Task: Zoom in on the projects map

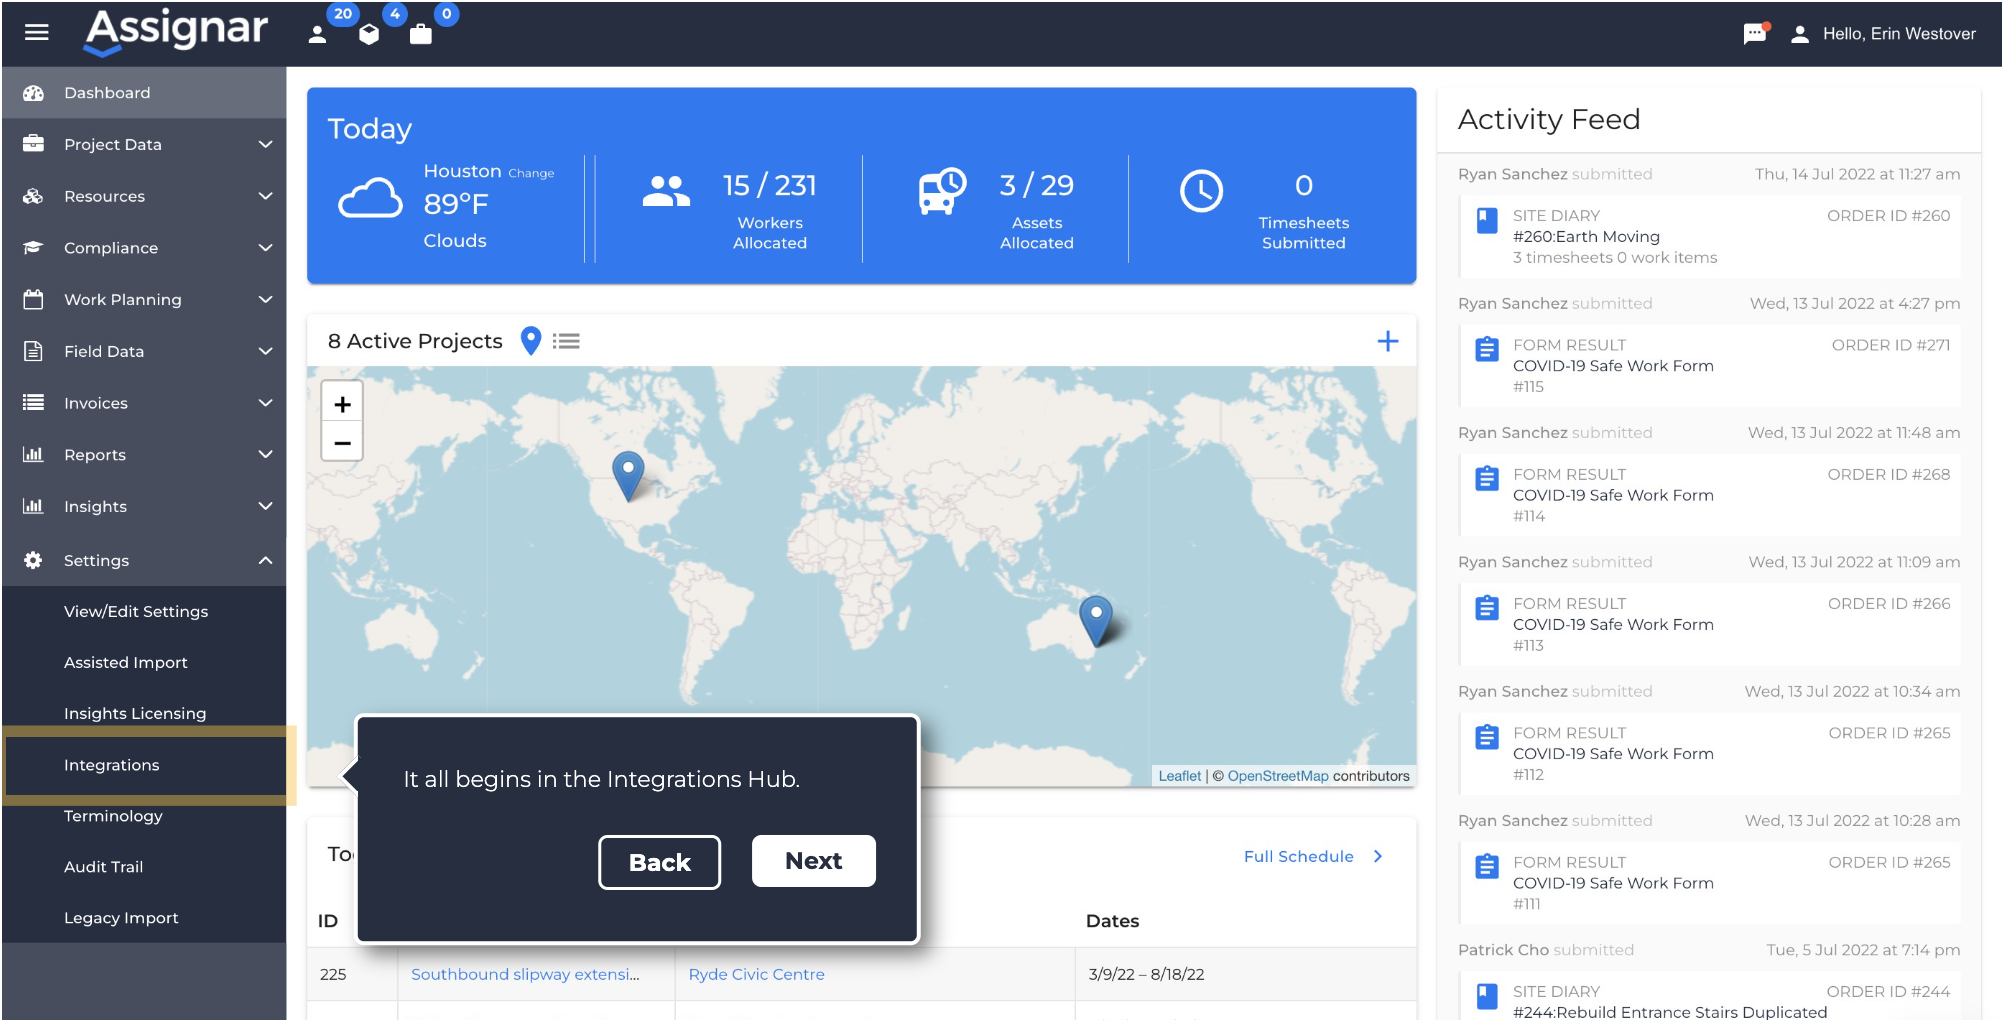Action: (x=342, y=405)
